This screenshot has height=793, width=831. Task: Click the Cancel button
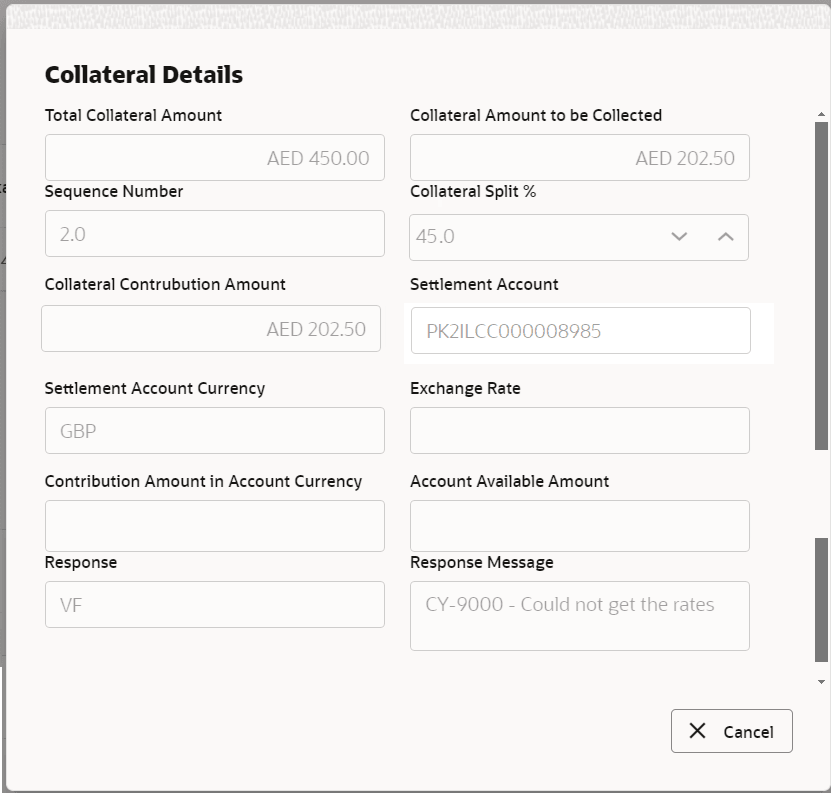pos(731,731)
